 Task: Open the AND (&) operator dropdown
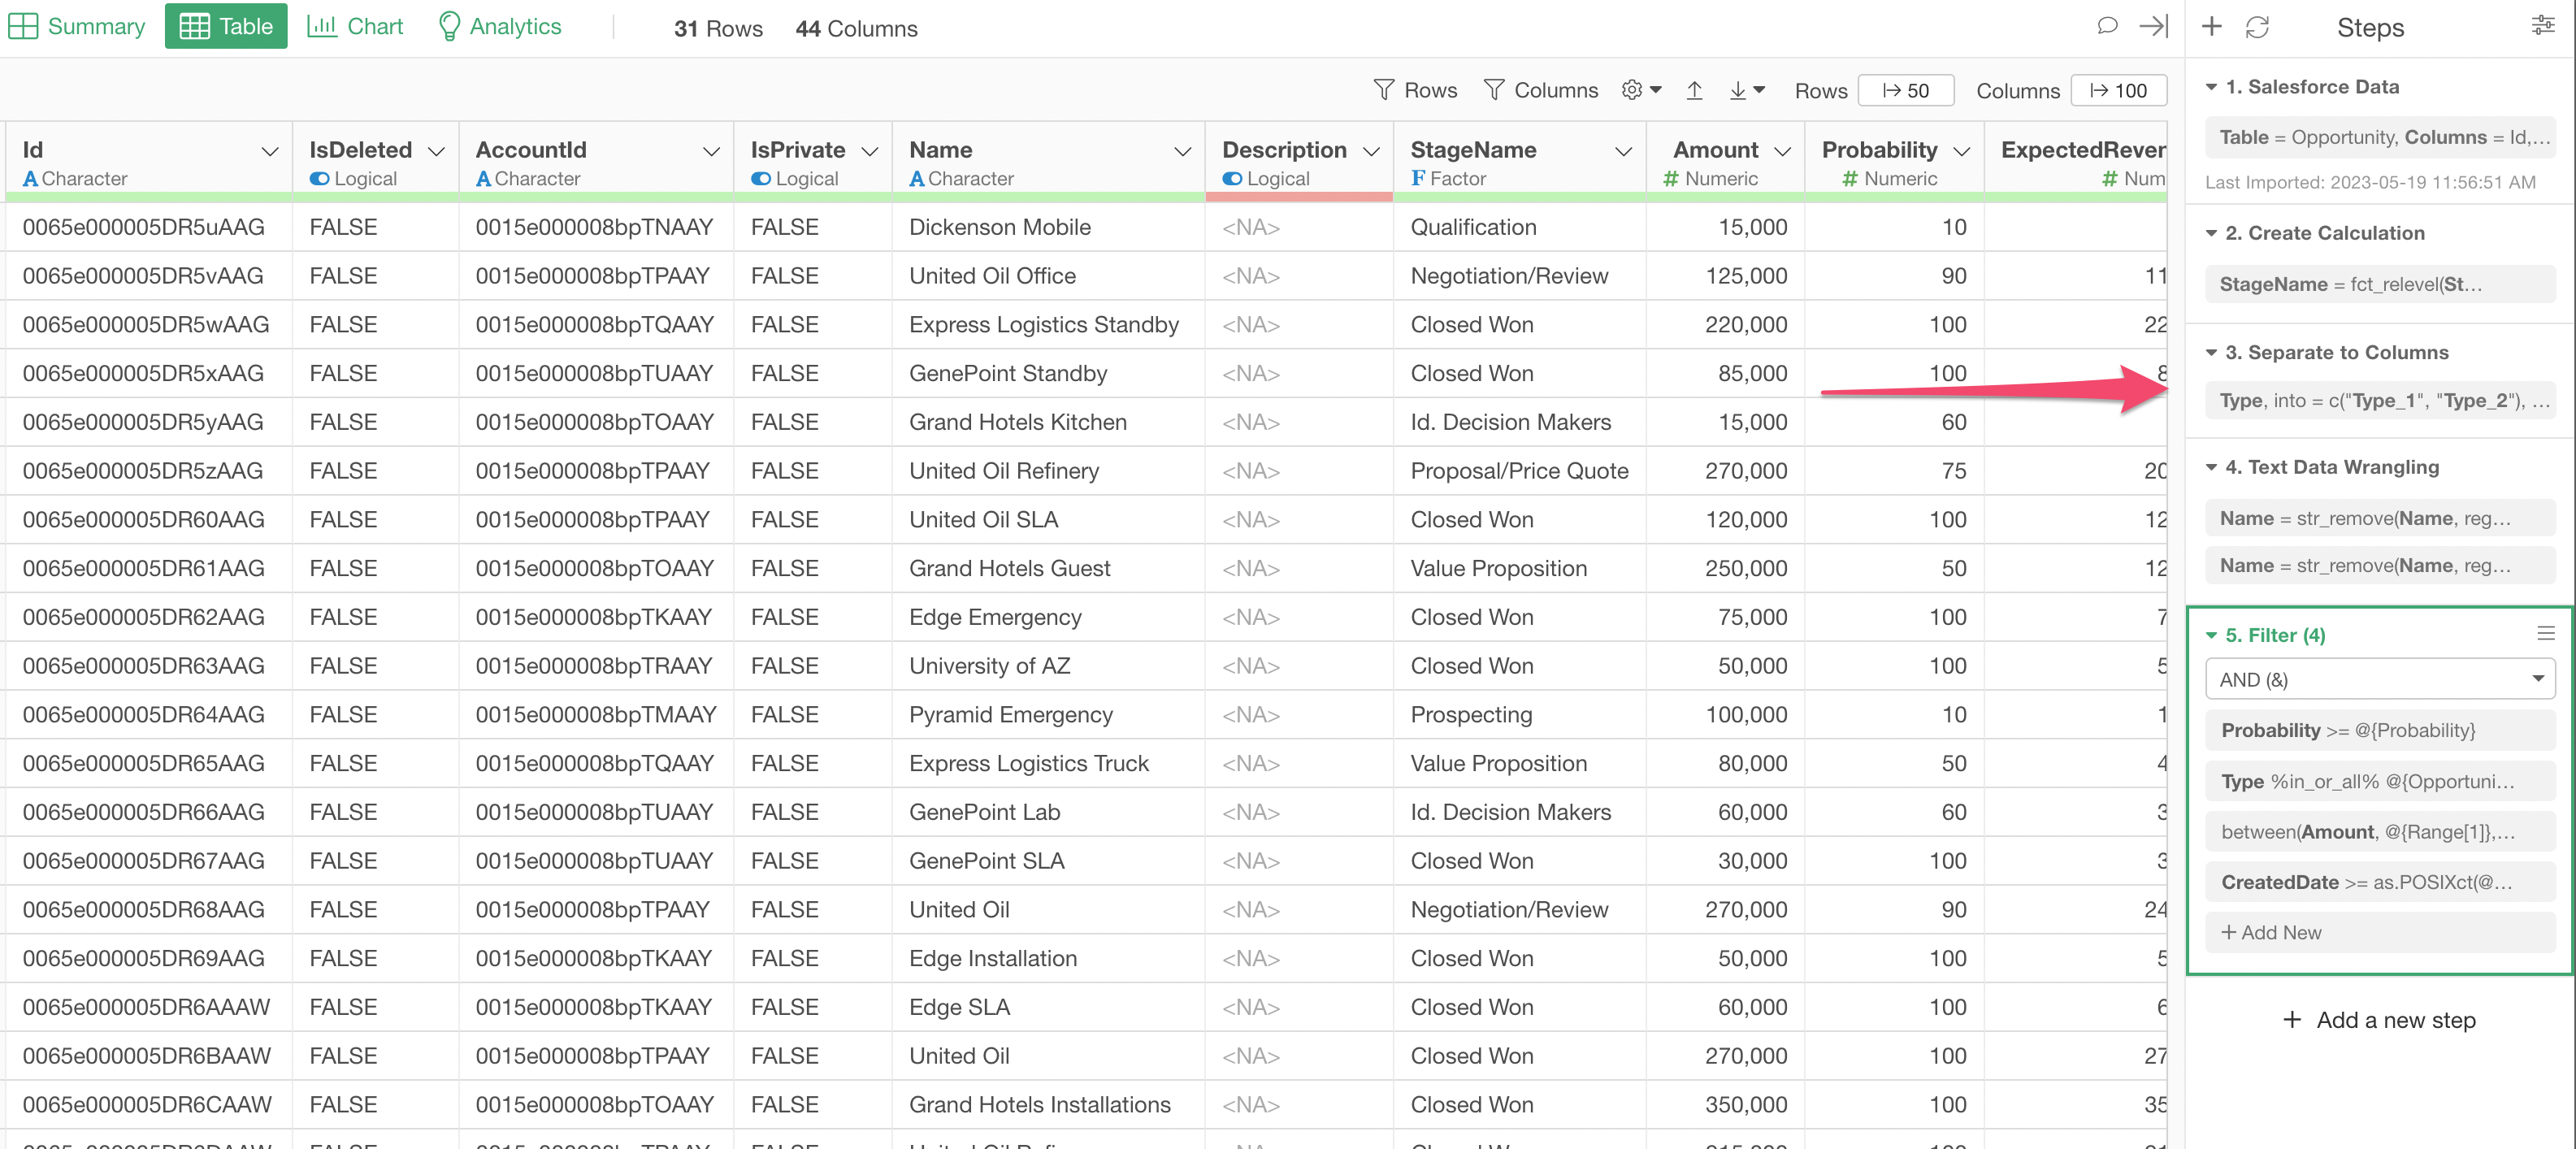2379,679
